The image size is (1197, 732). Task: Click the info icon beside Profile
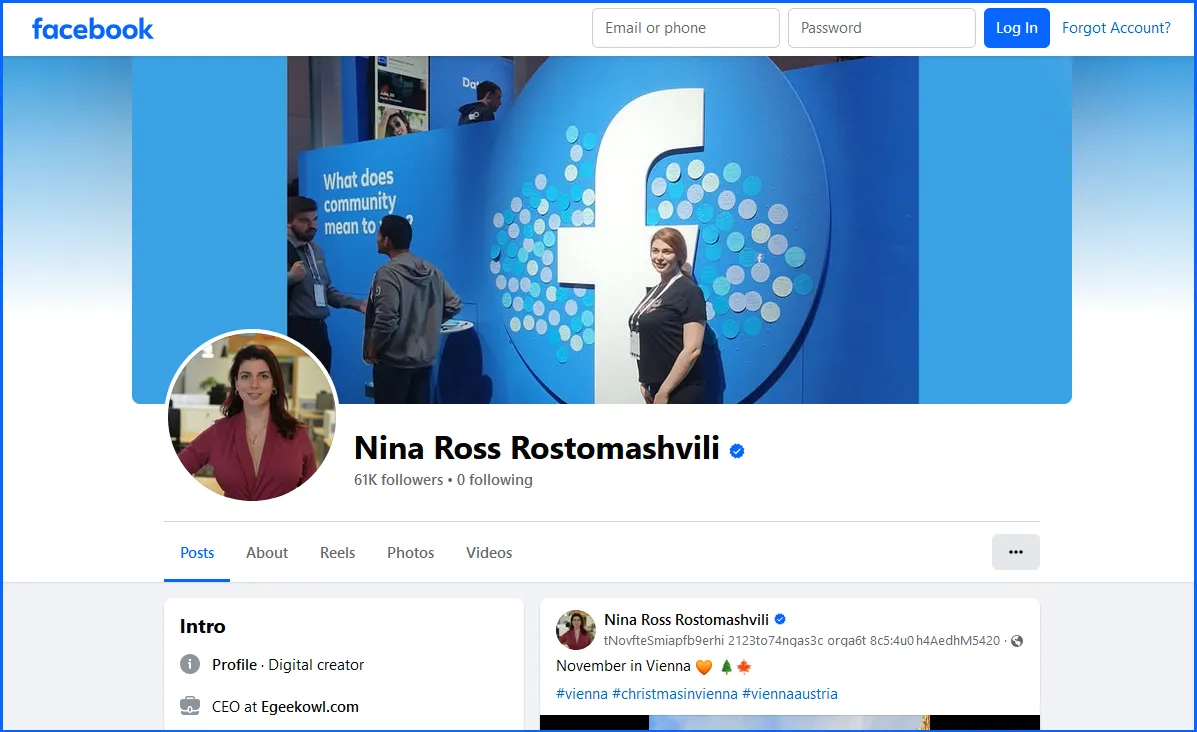click(190, 664)
